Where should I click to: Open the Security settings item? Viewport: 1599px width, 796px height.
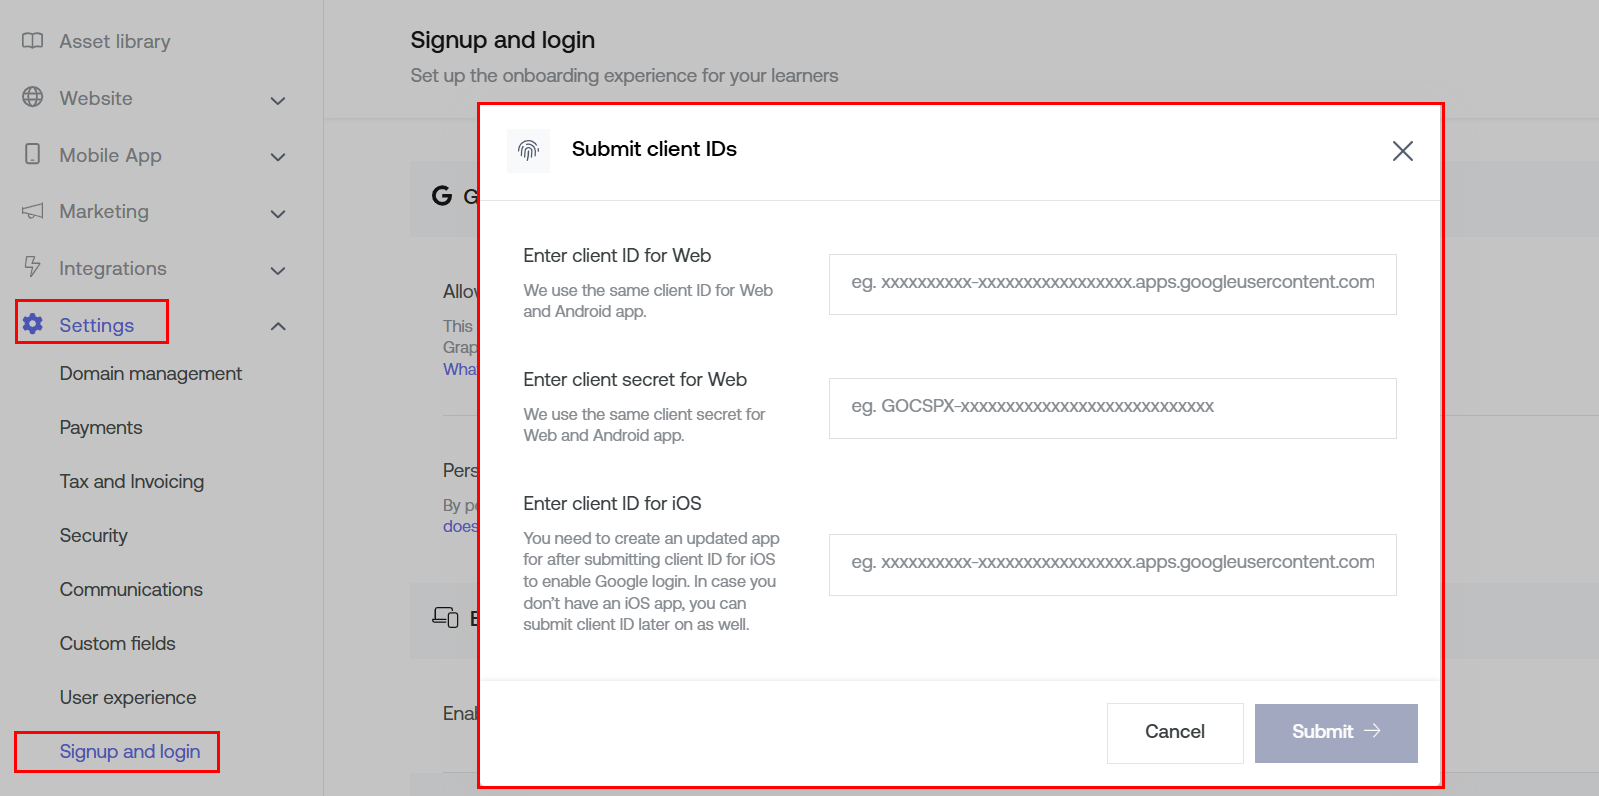pyautogui.click(x=93, y=535)
